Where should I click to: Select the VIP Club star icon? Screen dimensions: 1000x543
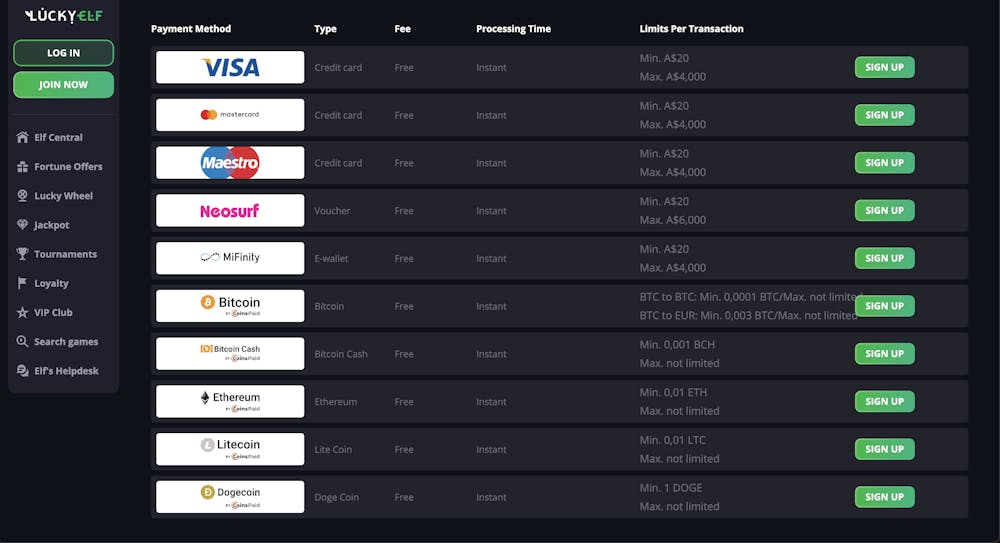pyautogui.click(x=22, y=312)
